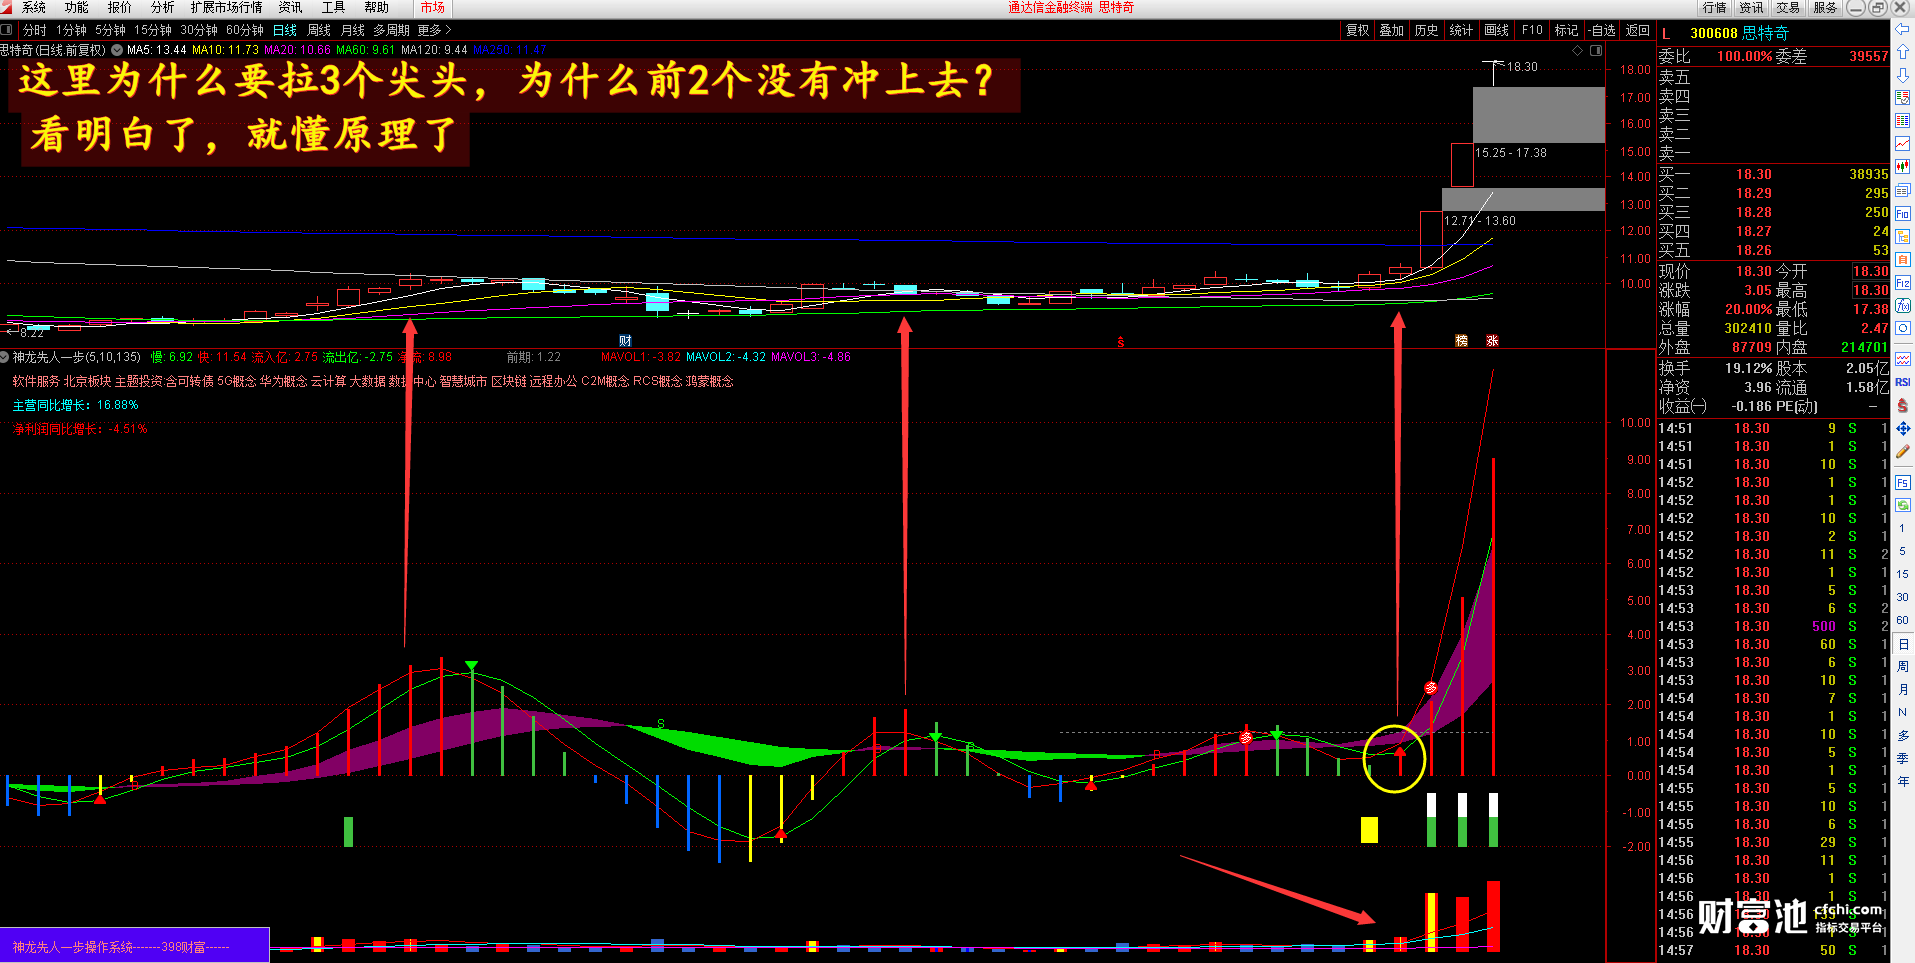This screenshot has height=963, width=1915.
Task: Click the F10 button in chart toolbar
Action: point(1532,30)
